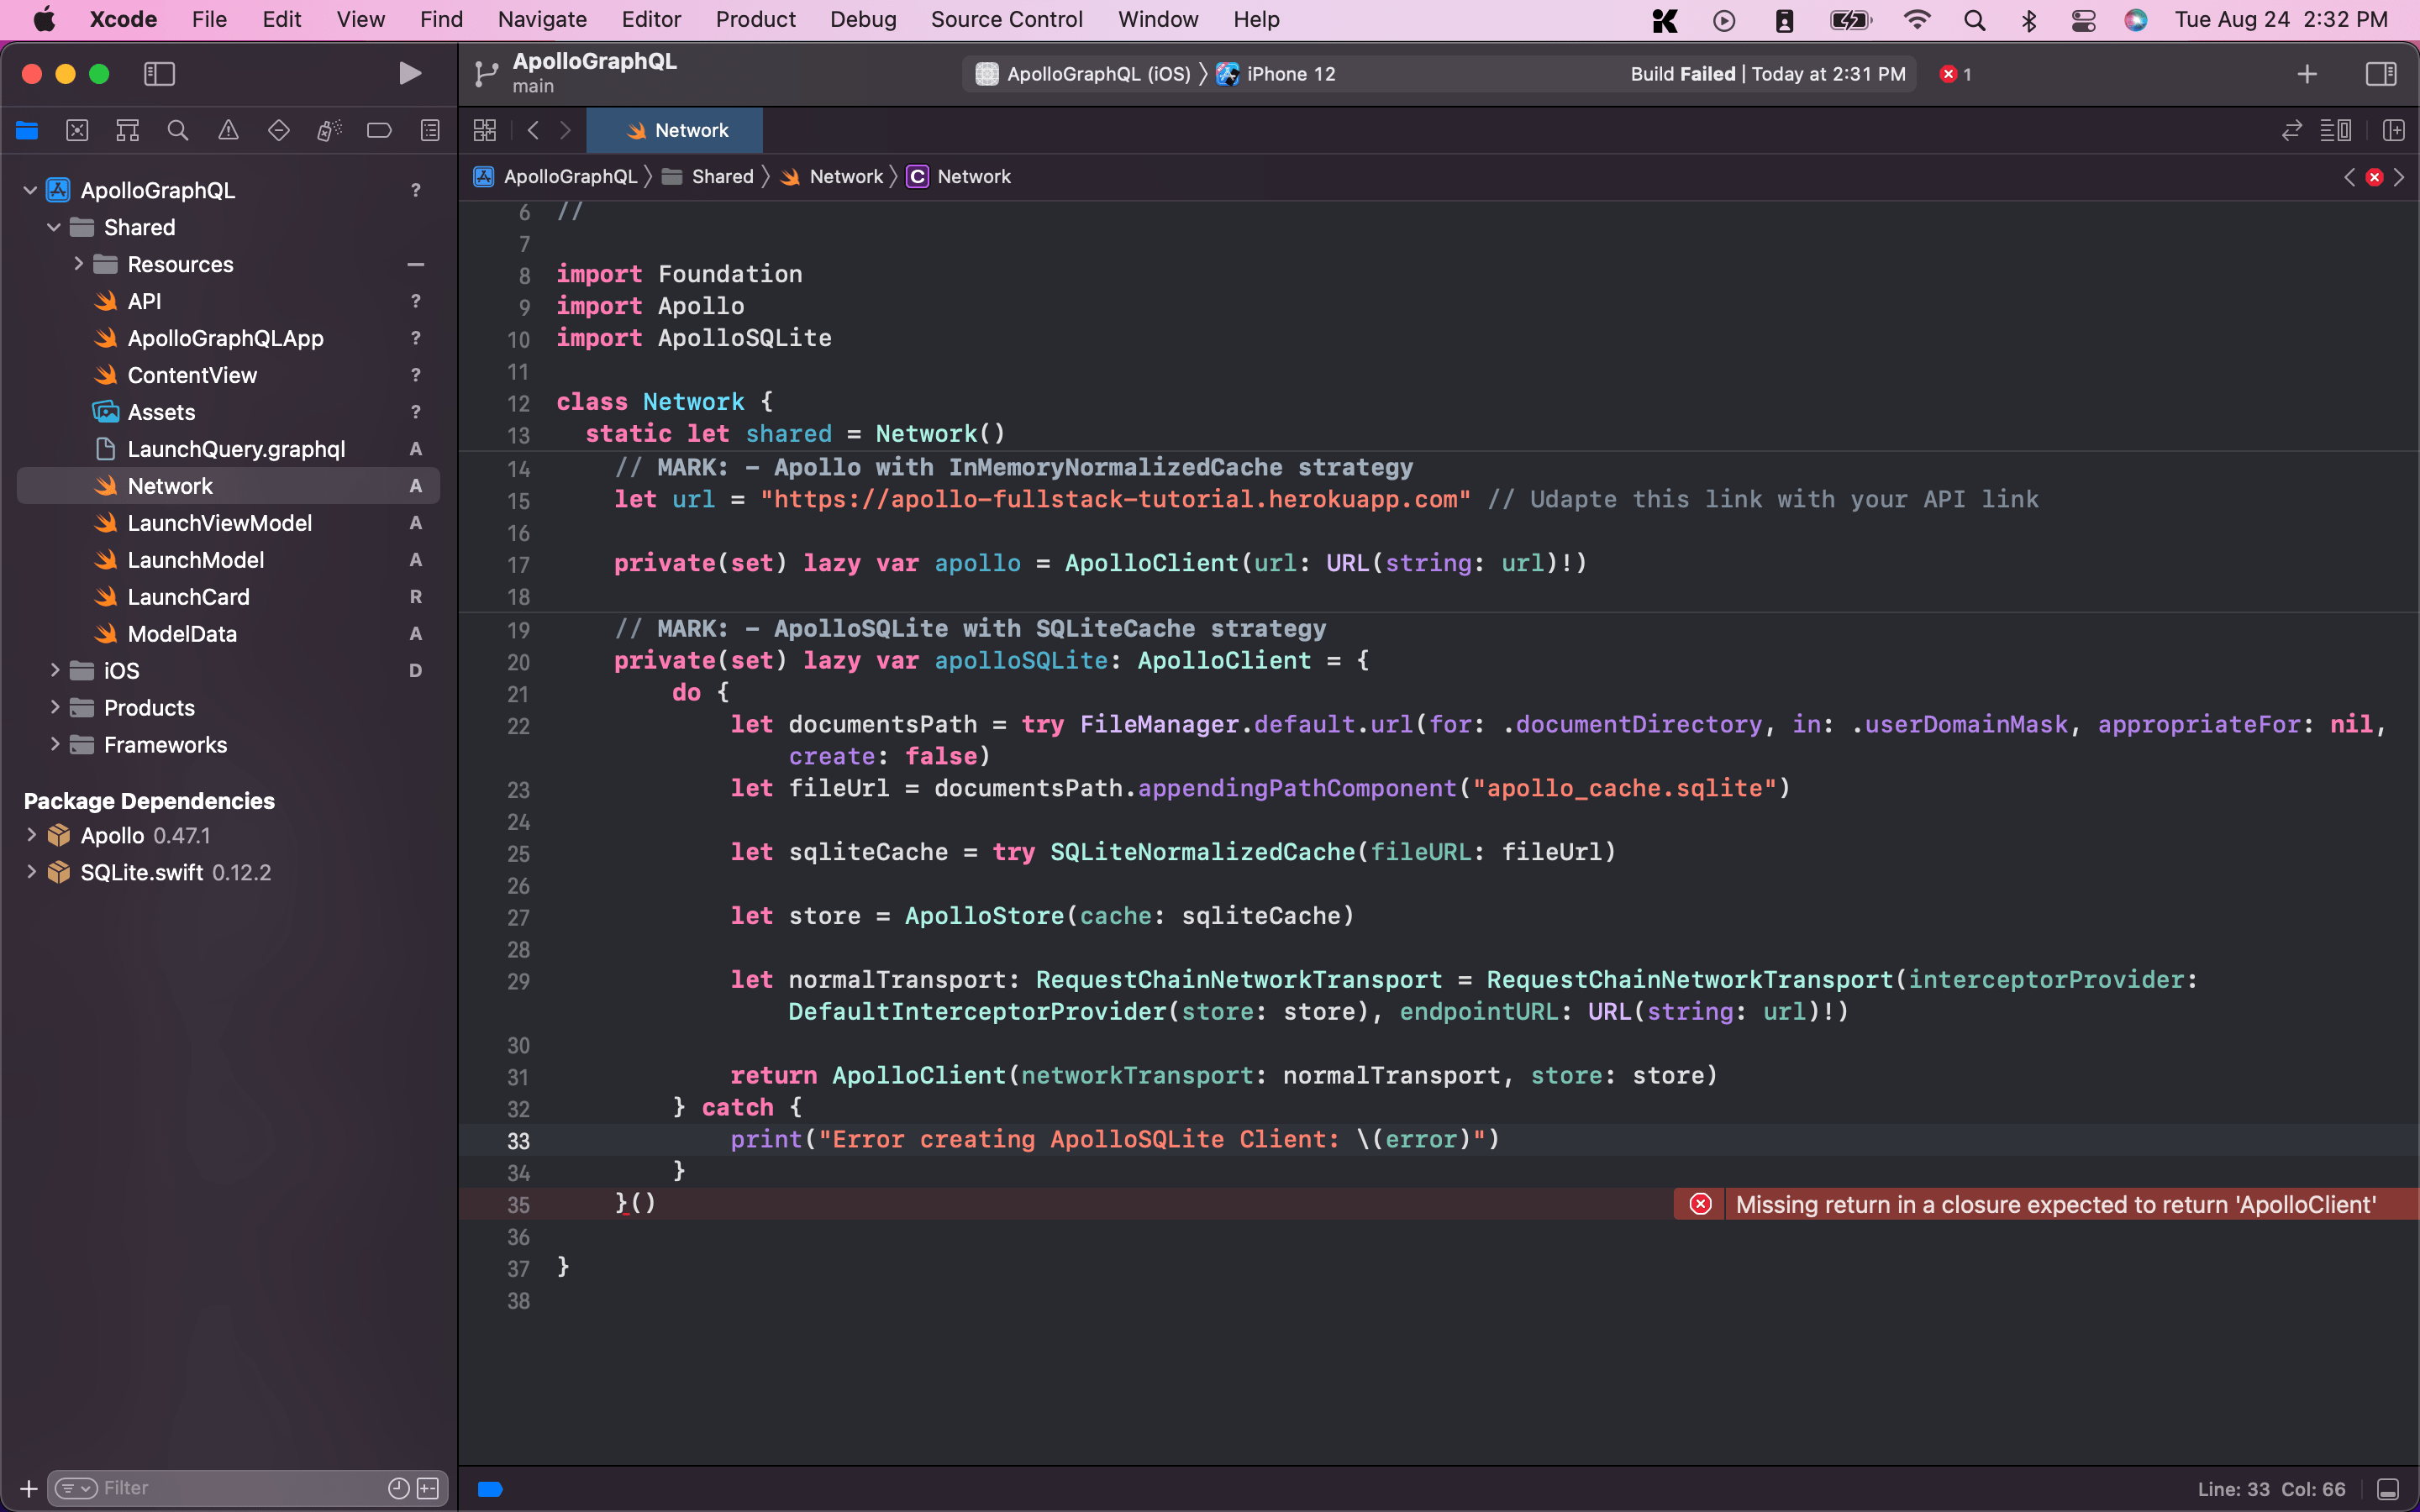This screenshot has width=2420, height=1512.
Task: Click the Add Editor on right icon
Action: coord(2393,130)
